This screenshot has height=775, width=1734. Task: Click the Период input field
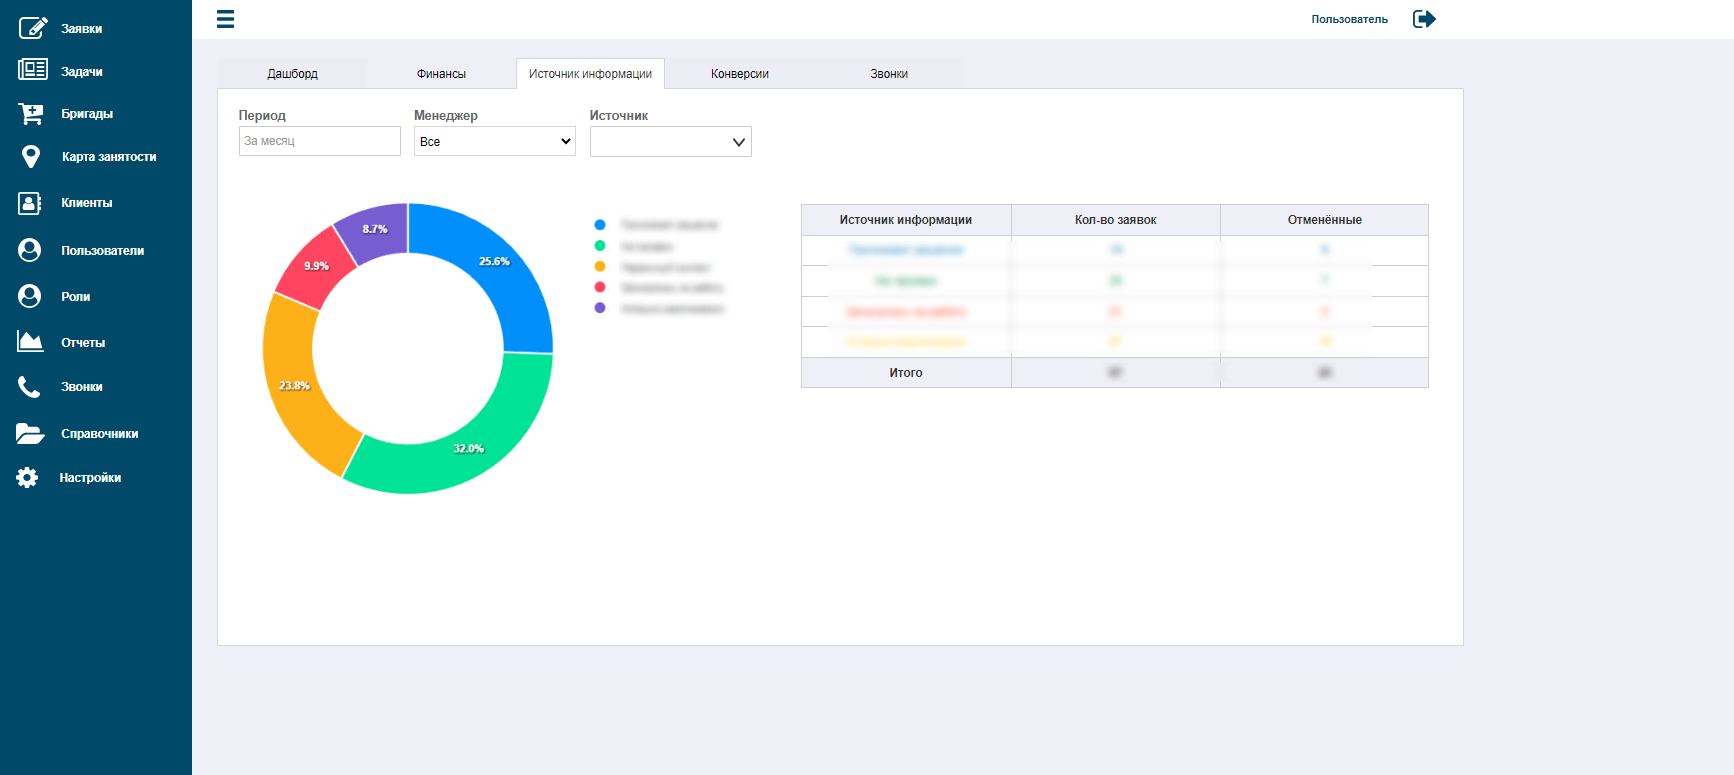[320, 141]
